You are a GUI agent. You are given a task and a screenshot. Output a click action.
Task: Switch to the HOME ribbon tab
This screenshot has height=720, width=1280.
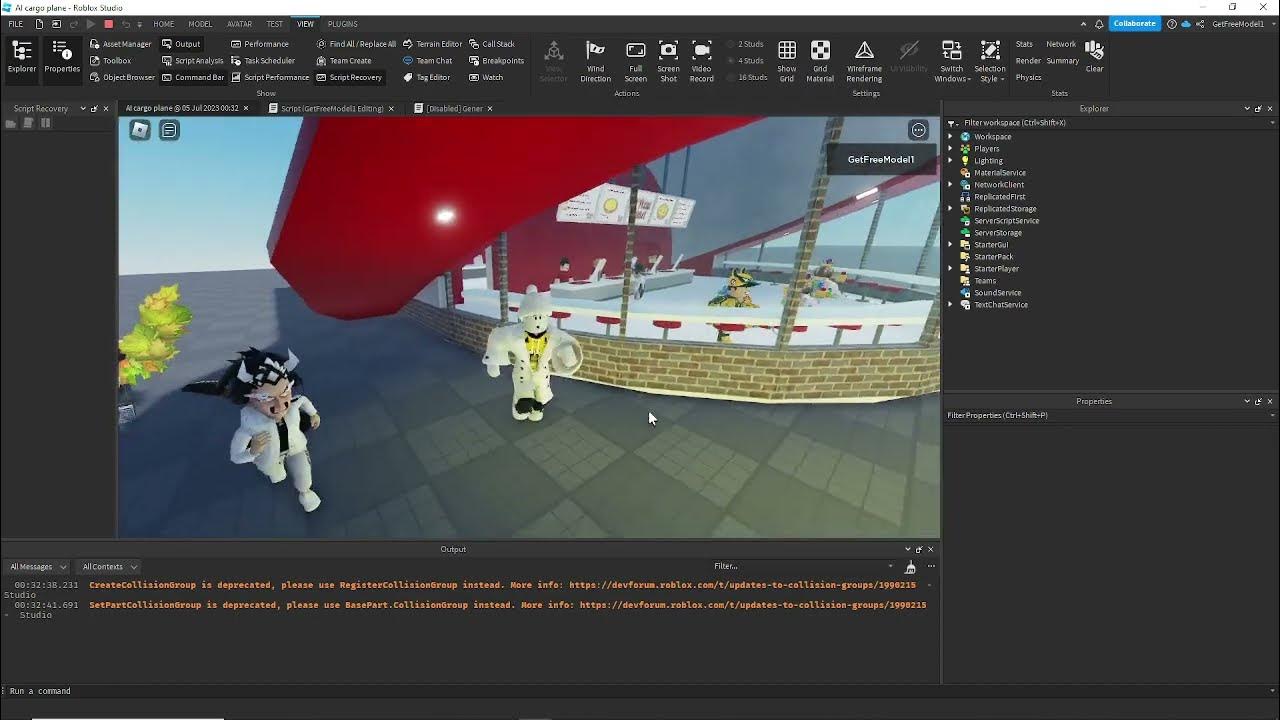(x=163, y=24)
